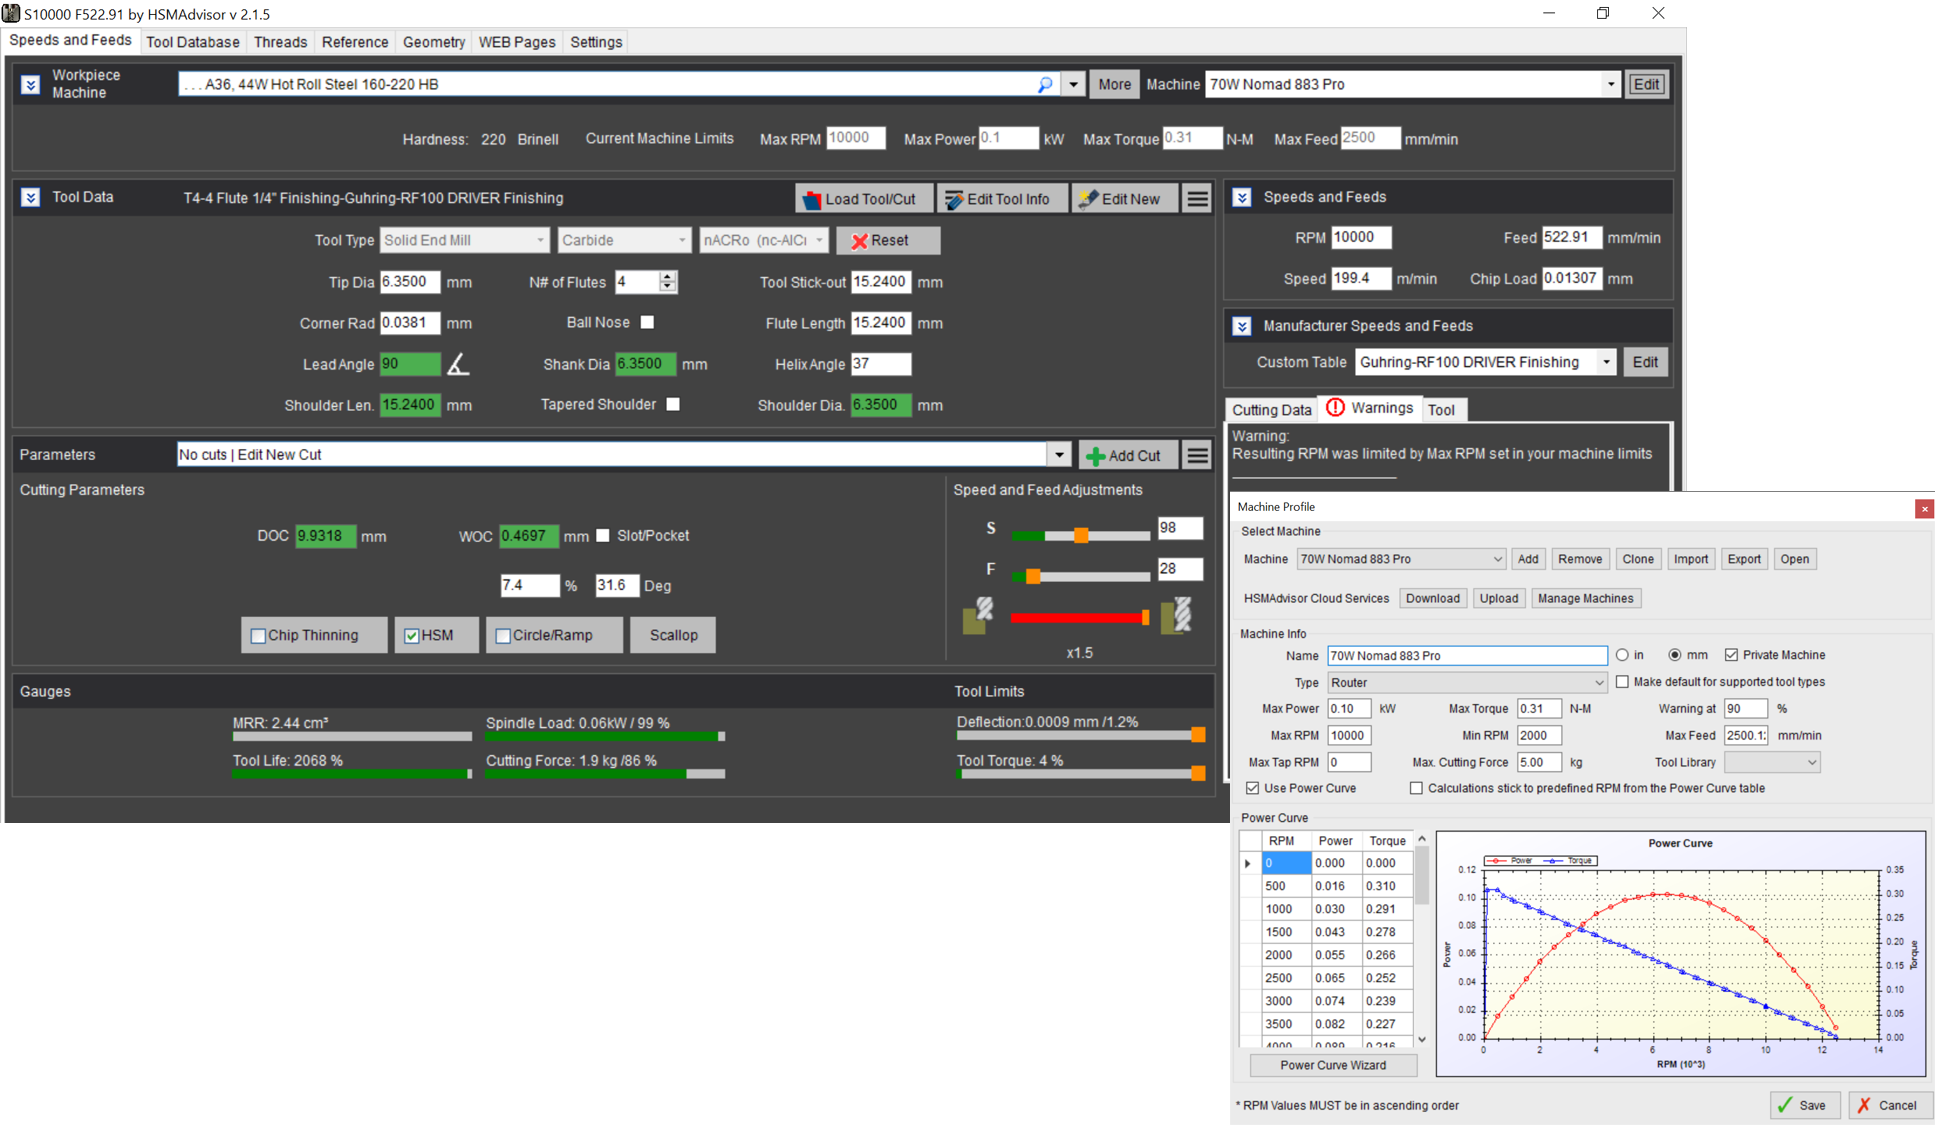Click the conservative cut tool icon
The image size is (1935, 1125).
(977, 616)
